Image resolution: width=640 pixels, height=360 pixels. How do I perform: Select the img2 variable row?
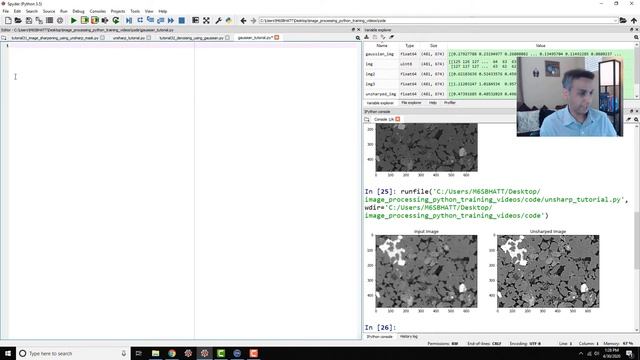pos(499,74)
